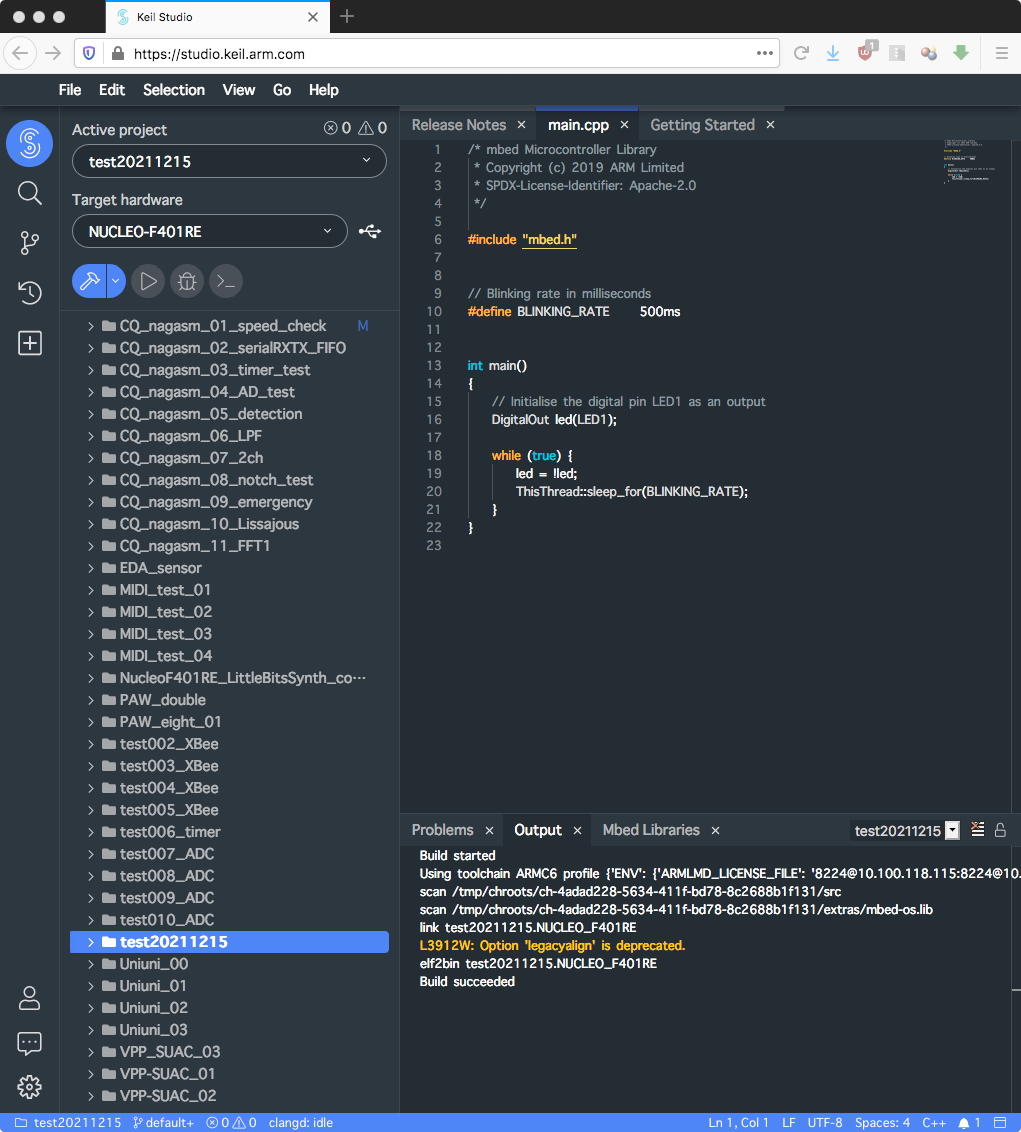The image size is (1021, 1132).
Task: Open the Go menu
Action: click(282, 90)
